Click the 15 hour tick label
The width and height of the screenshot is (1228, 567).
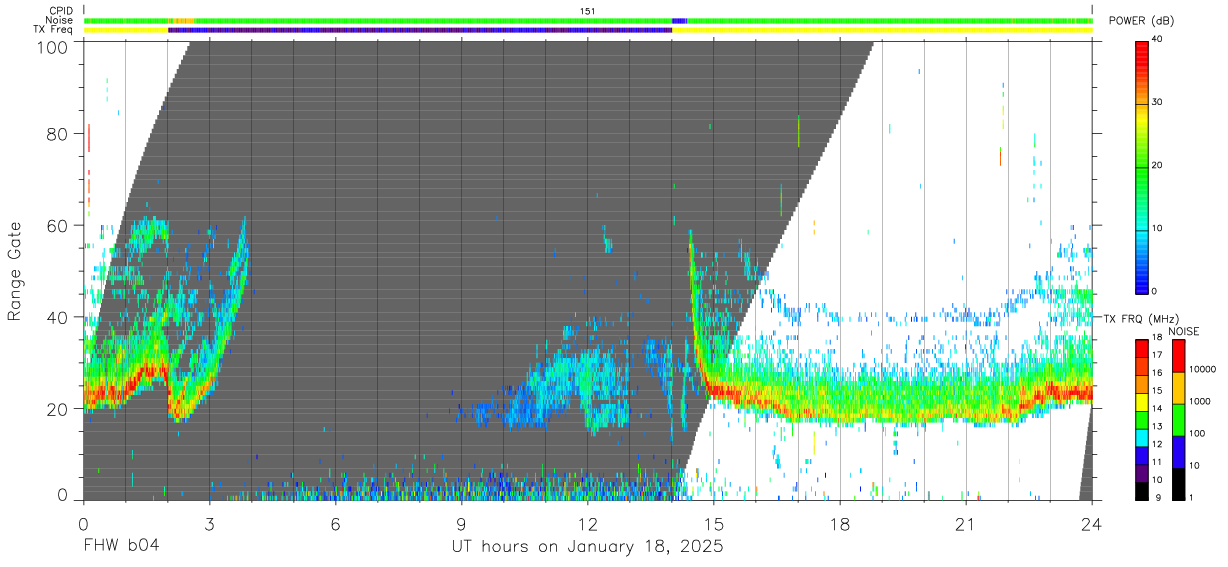[714, 522]
